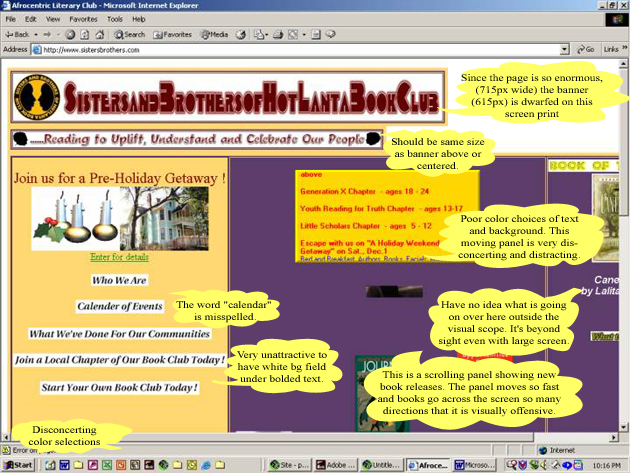
Task: Click the address bar URL field
Action: pyautogui.click(x=301, y=50)
